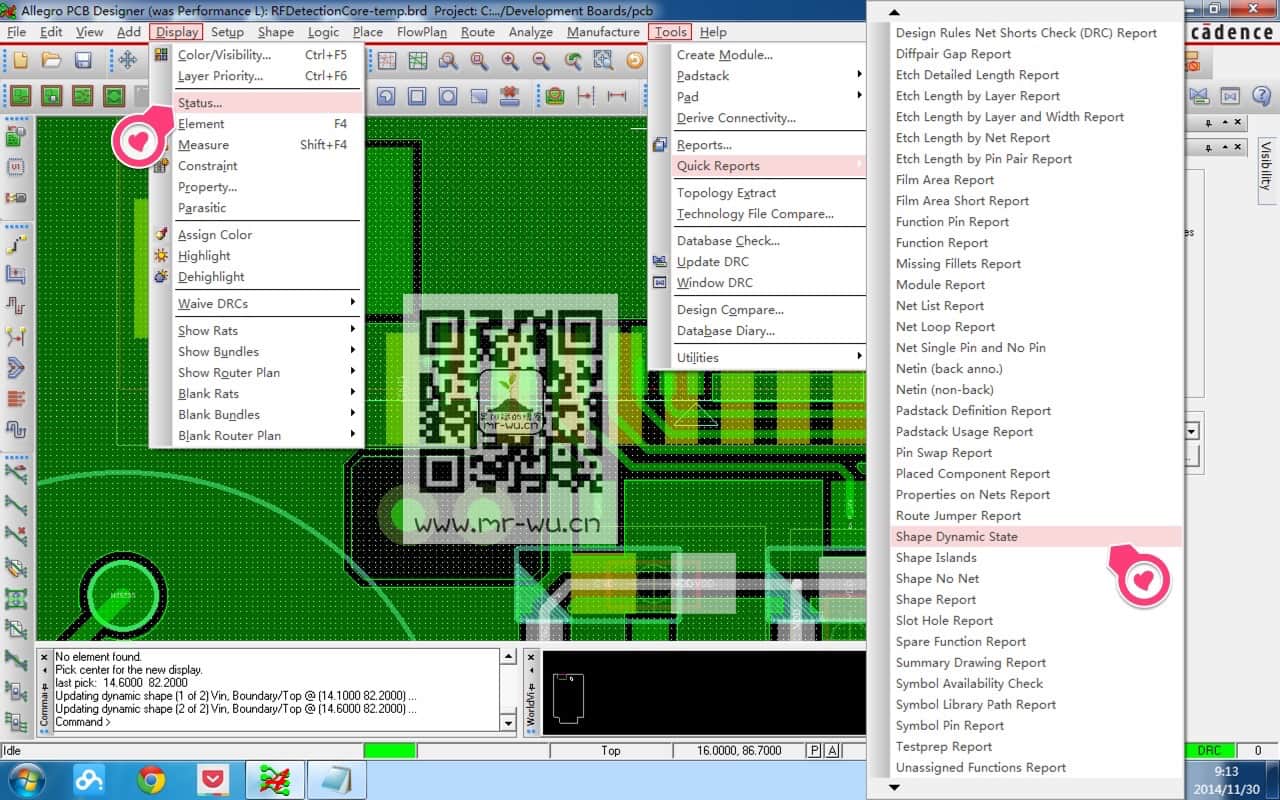
Task: Select Shape Dynamic State report
Action: pos(1036,537)
